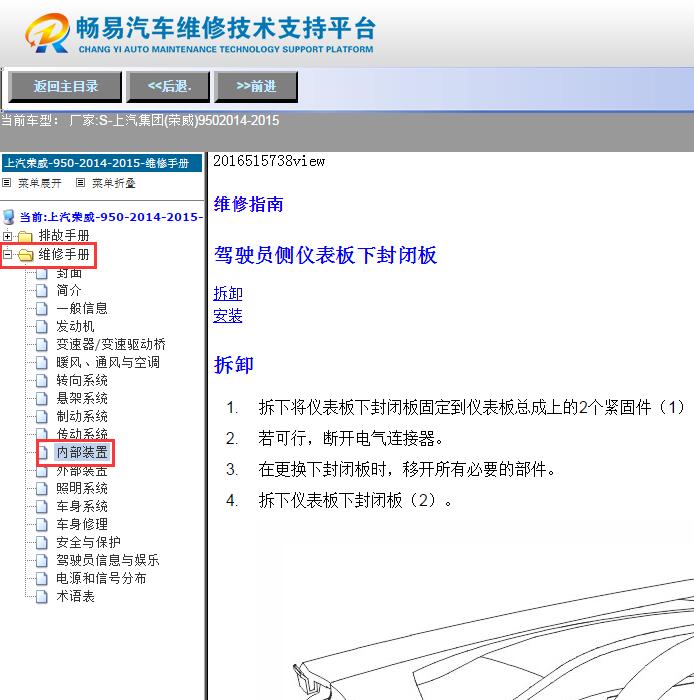This screenshot has width=694, height=700.
Task: Open the 术语表 section
Action: (75, 596)
